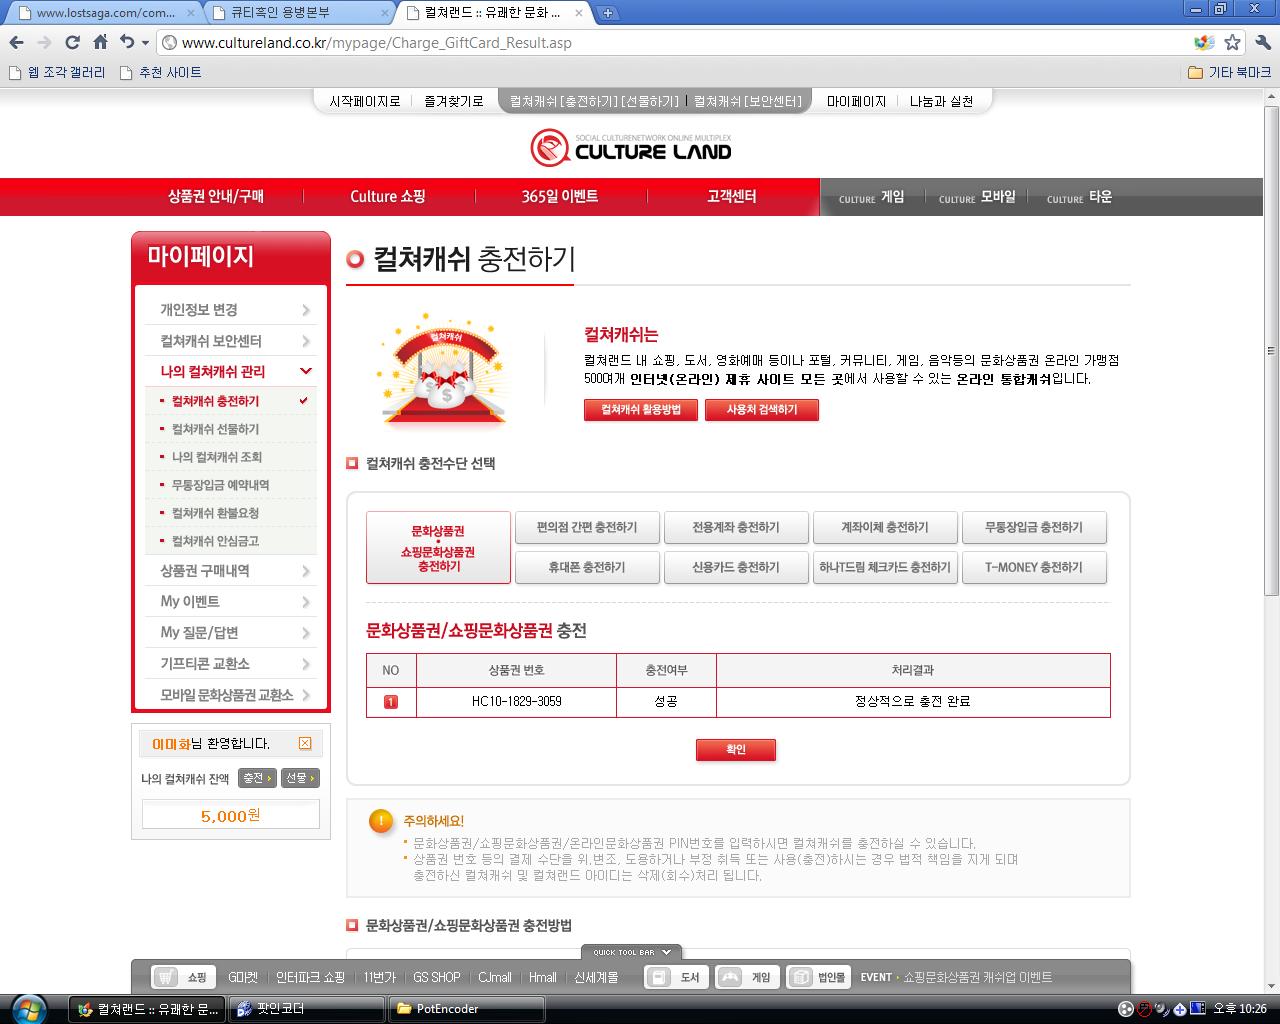Click the browser reload icon
Screen dimensions: 1280x1024
[x=72, y=42]
